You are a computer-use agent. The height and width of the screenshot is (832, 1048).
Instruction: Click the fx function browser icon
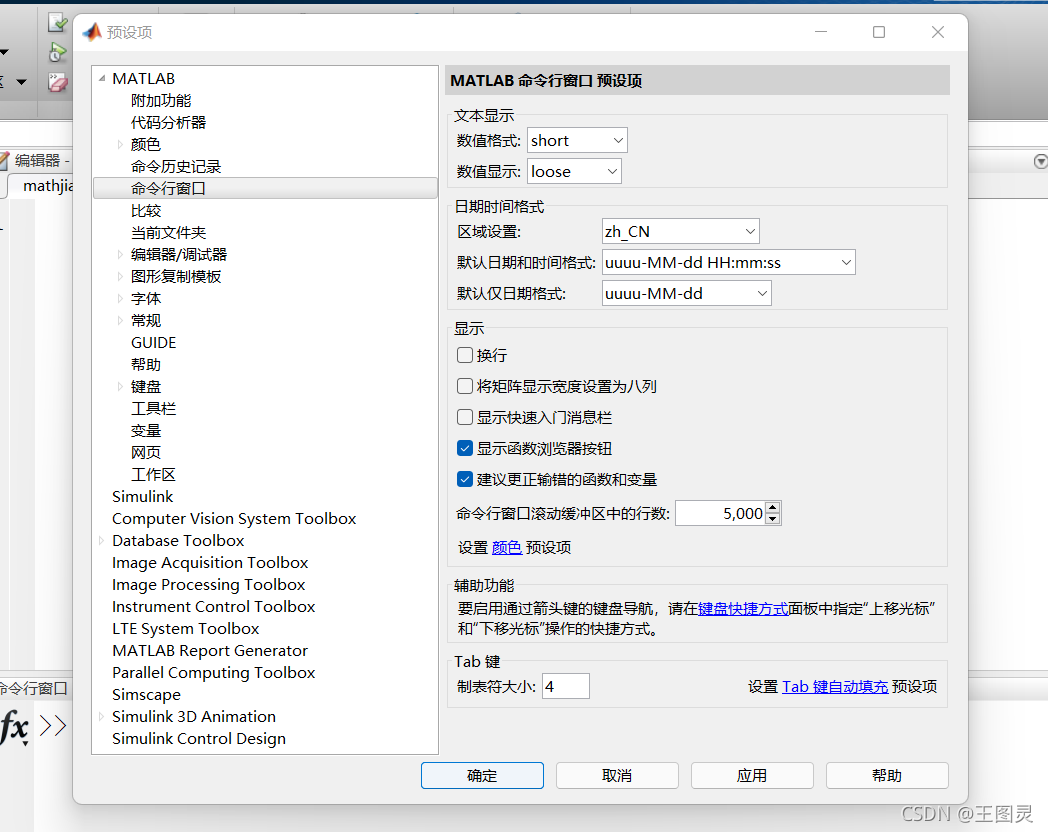click(15, 727)
